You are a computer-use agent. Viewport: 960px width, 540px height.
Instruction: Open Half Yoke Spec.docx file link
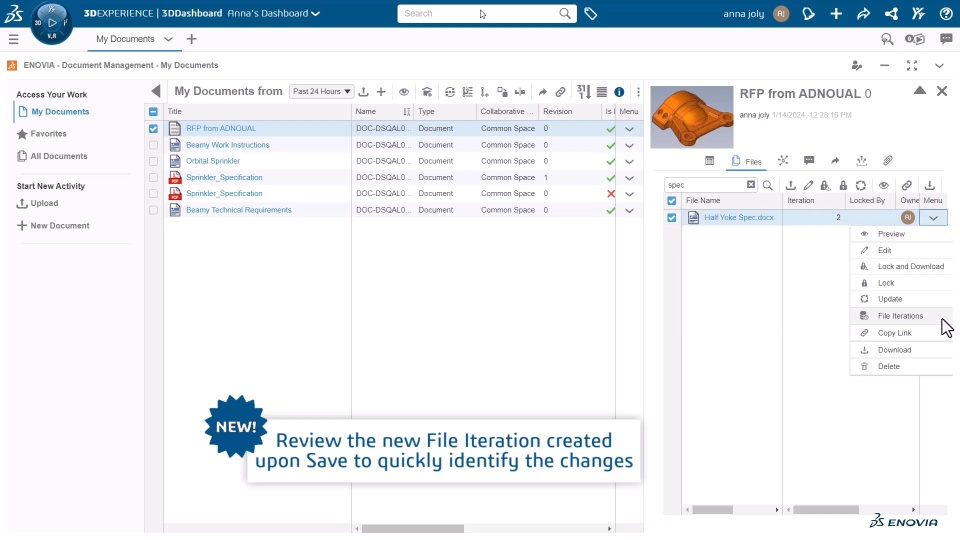pos(738,217)
